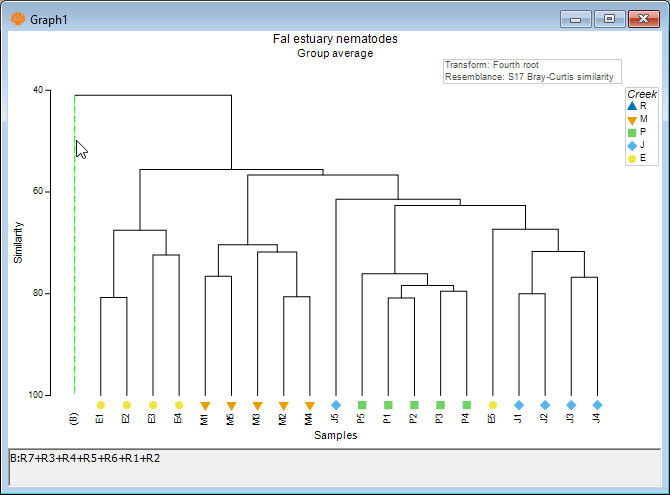The width and height of the screenshot is (670, 495).
Task: Maximize the Graph1 window
Action: click(x=607, y=18)
